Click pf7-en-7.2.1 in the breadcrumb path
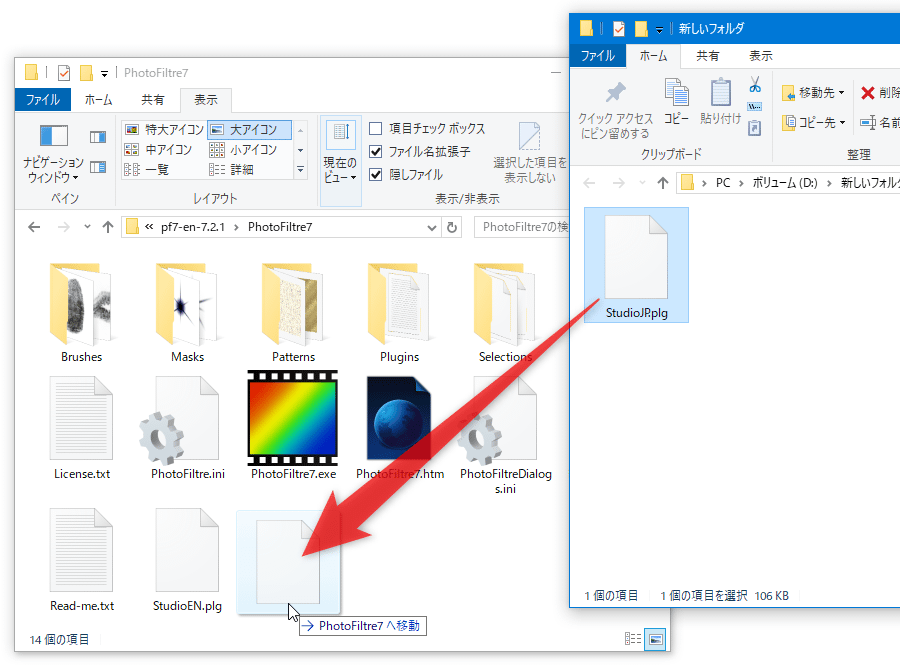This screenshot has height=668, width=900. 193,227
